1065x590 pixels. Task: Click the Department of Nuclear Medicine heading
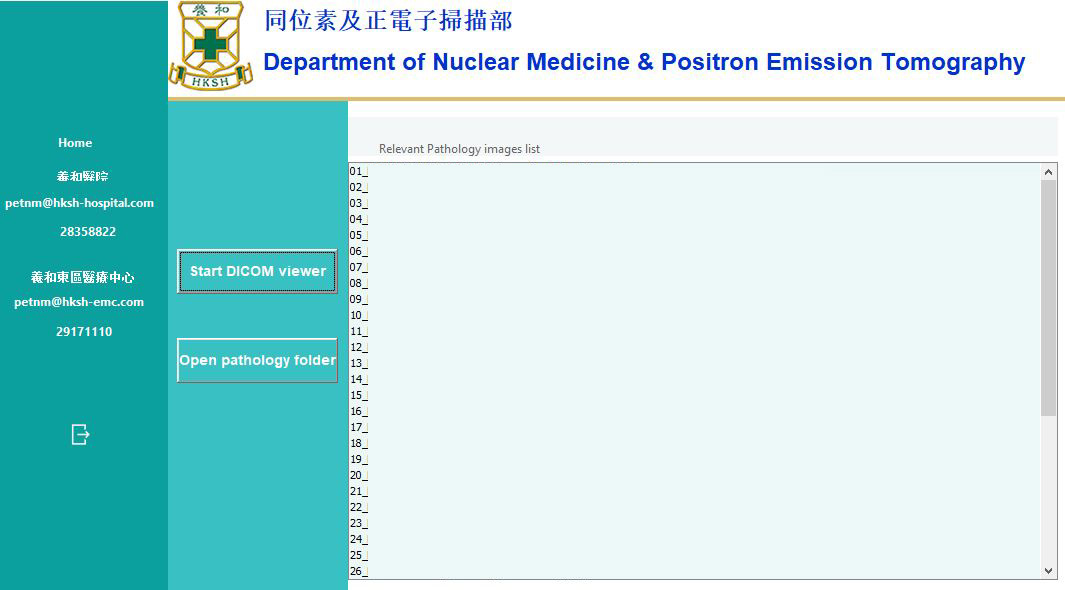644,62
